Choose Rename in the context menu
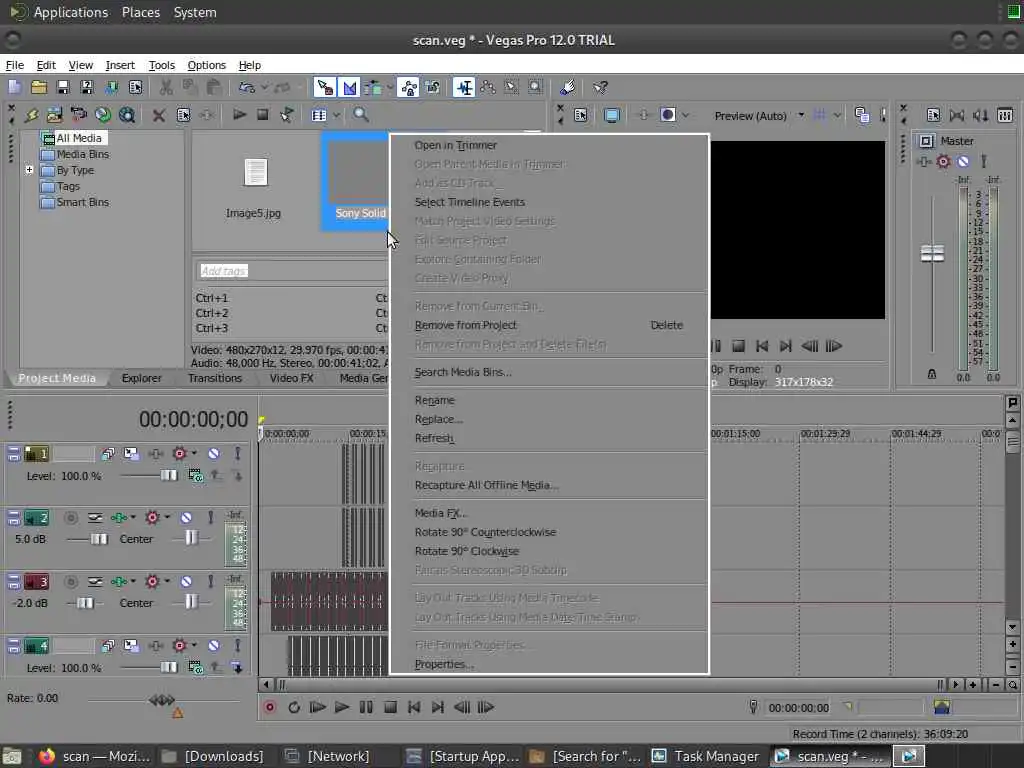 (x=434, y=400)
